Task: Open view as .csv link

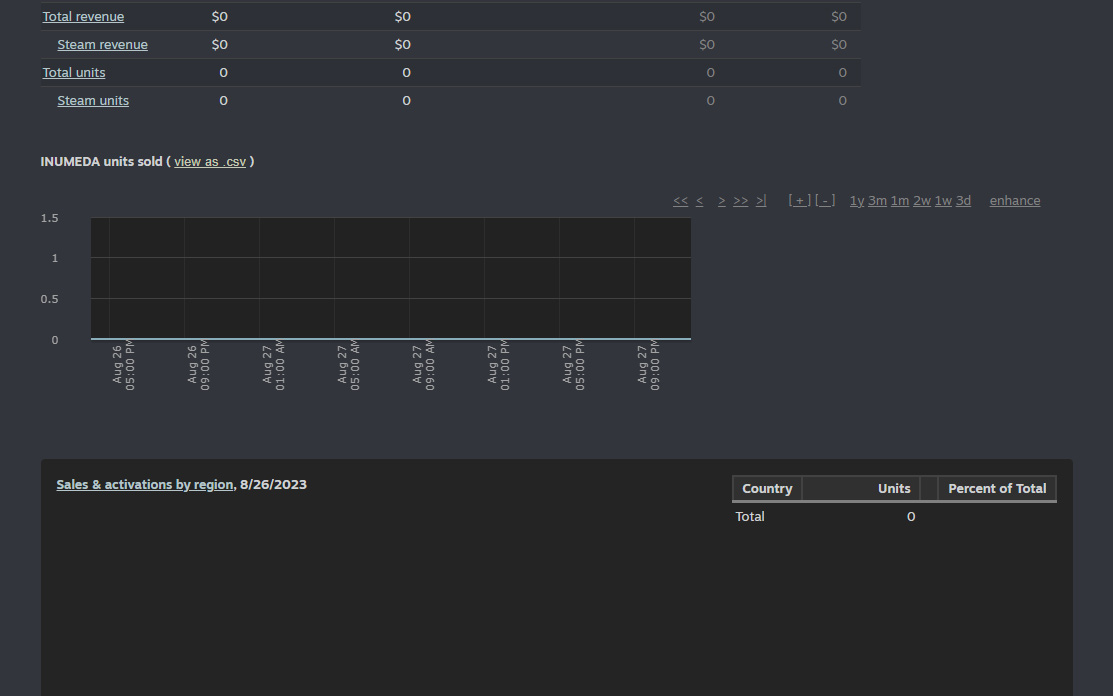Action: (210, 162)
